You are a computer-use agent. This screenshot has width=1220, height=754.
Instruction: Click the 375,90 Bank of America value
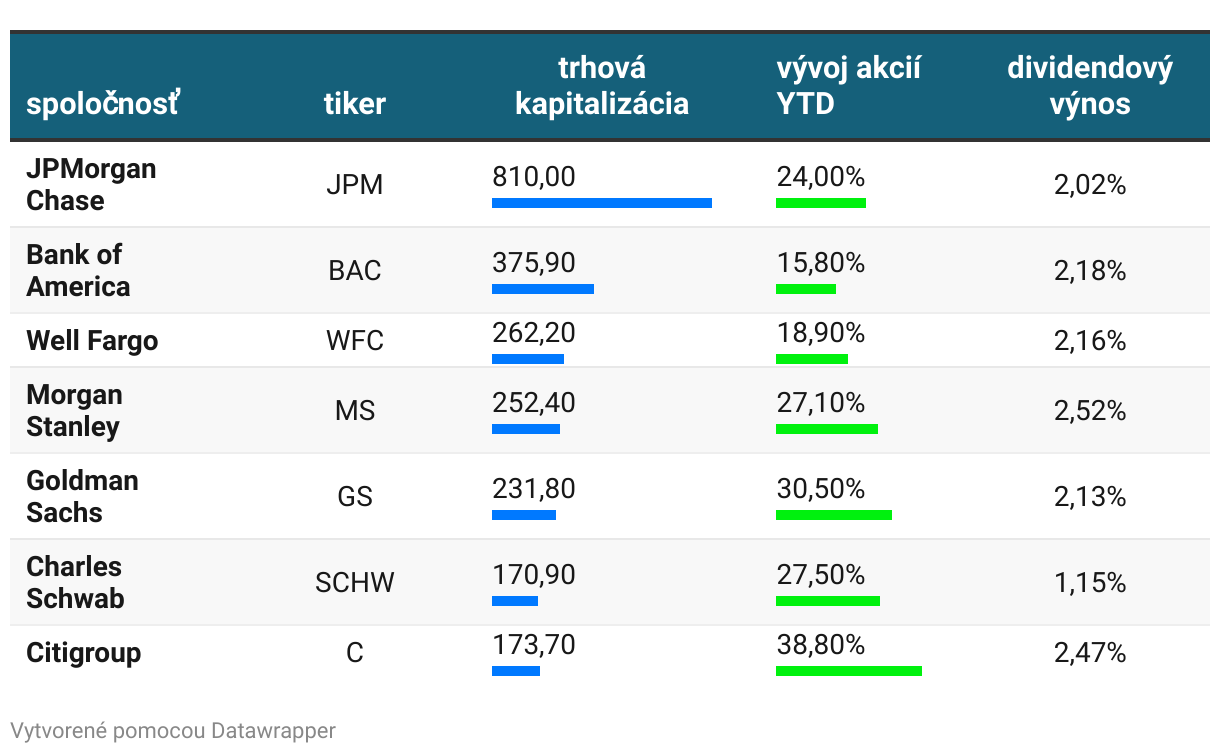point(534,262)
